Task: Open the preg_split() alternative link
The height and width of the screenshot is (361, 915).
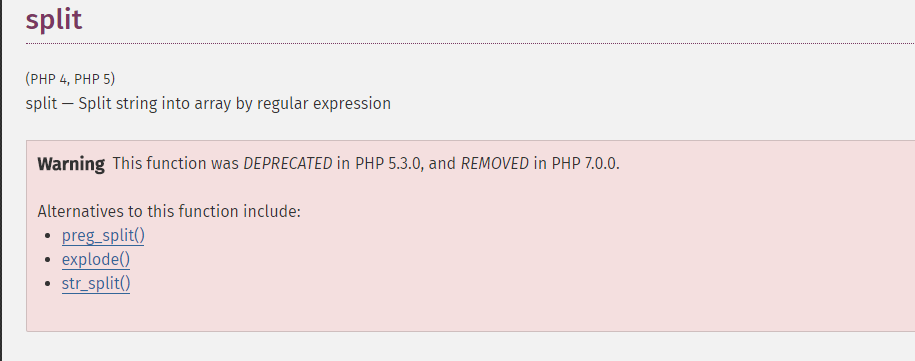Action: coord(103,236)
